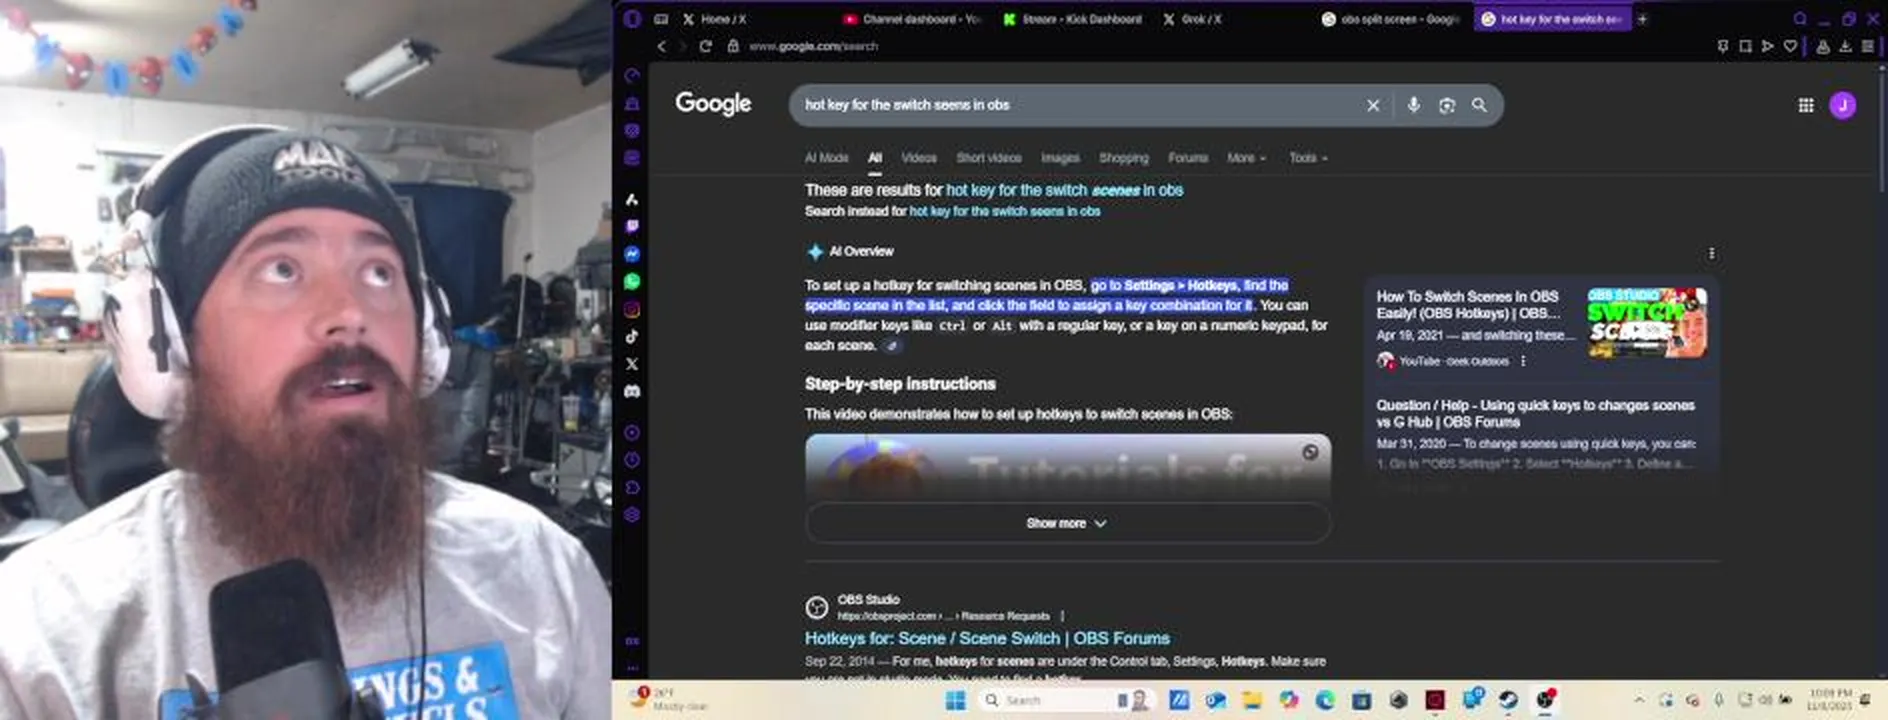Viewport: 1888px width, 720px height.
Task: Open the sidebar three-dot options
Action: (632, 667)
